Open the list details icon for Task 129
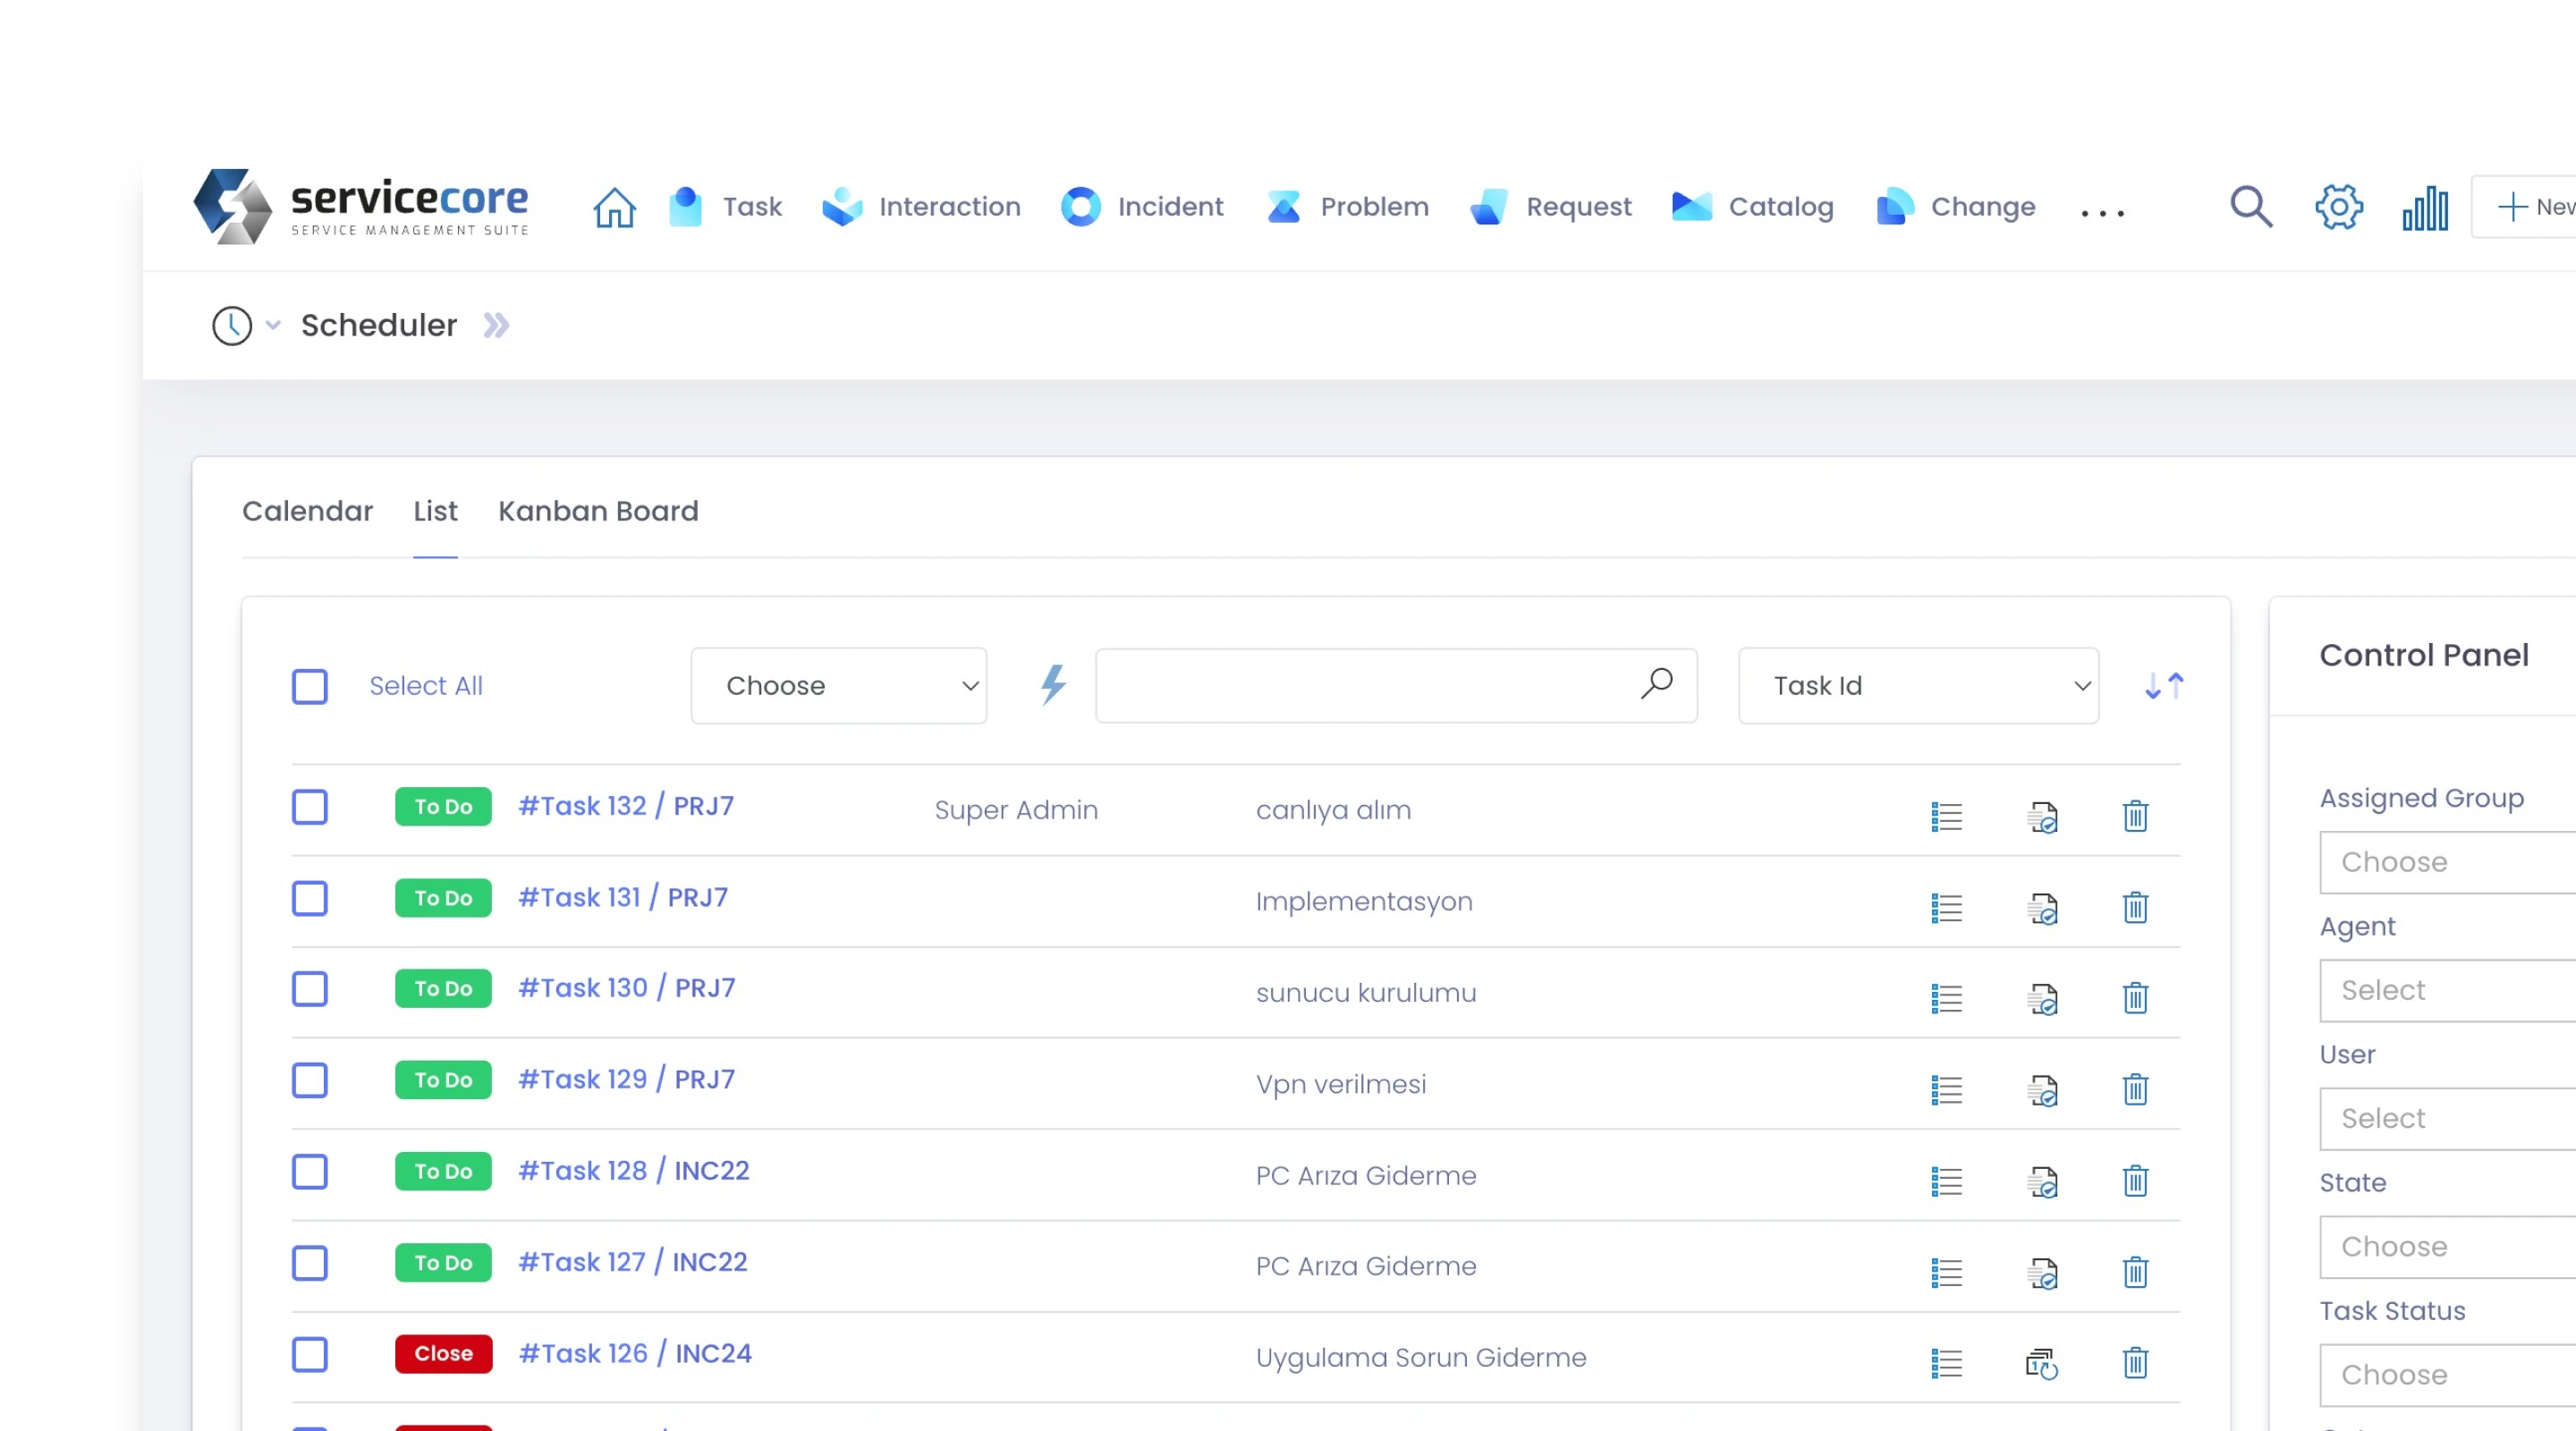The width and height of the screenshot is (2576, 1431). click(x=1947, y=1089)
